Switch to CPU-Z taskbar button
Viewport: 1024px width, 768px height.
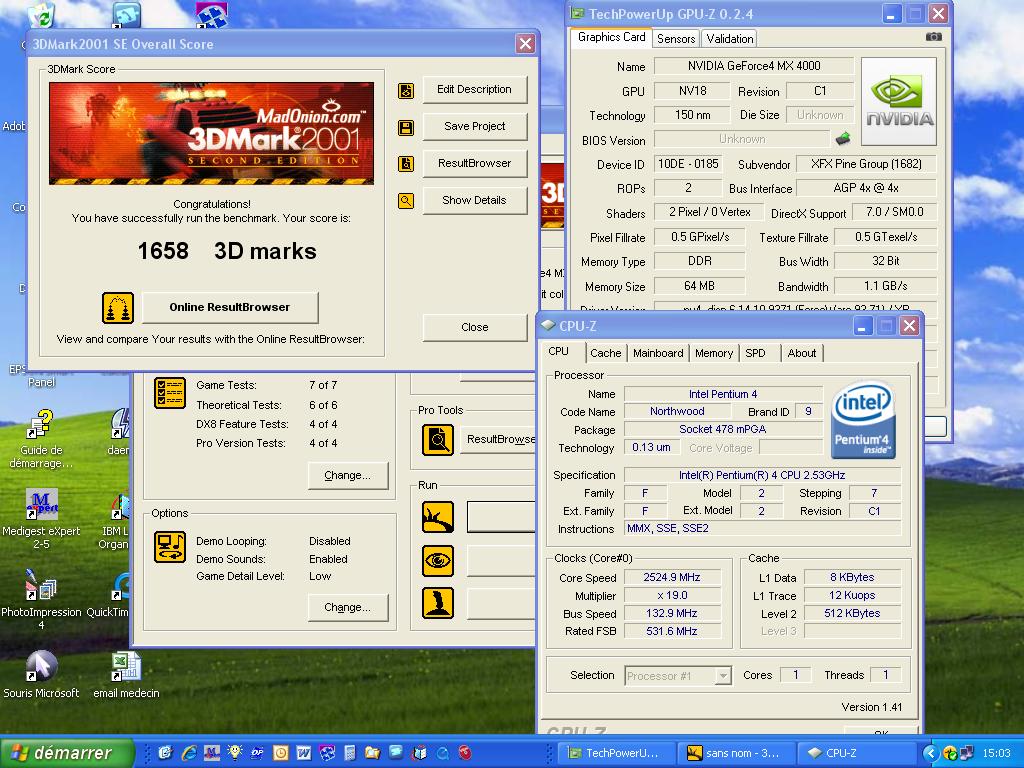click(857, 753)
